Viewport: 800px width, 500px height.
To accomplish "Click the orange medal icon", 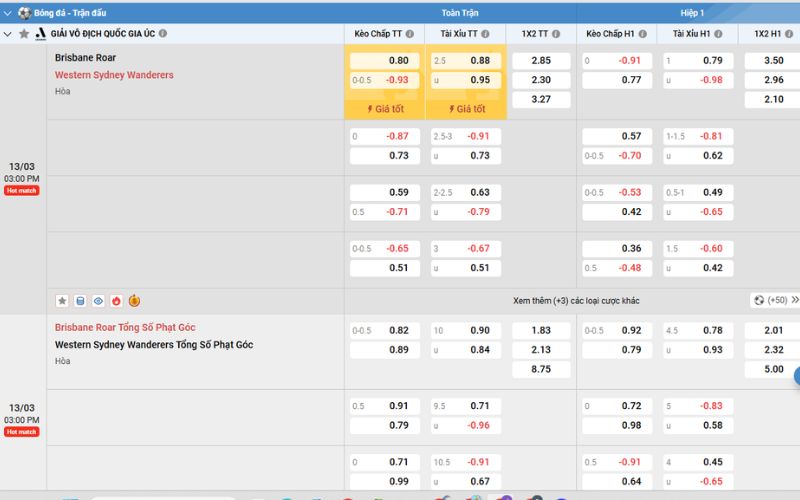I will [x=134, y=301].
